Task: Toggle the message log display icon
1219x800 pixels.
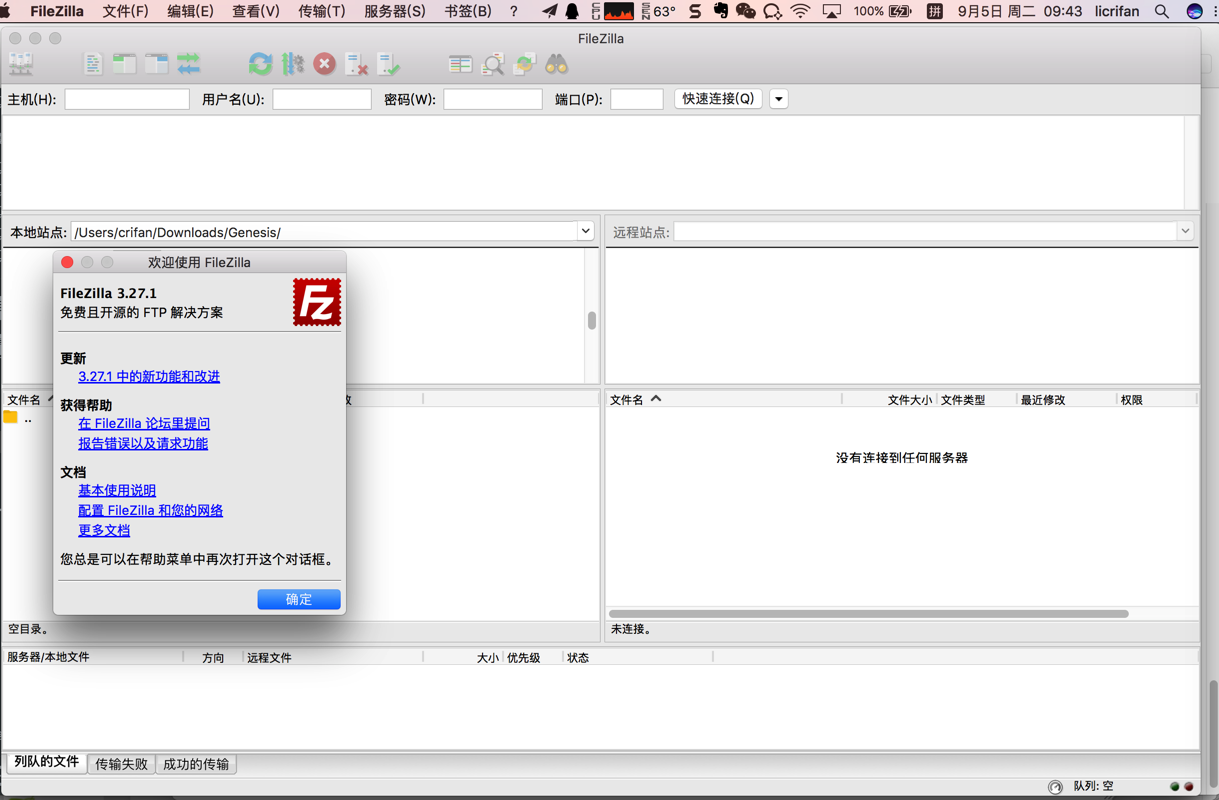Action: coord(93,64)
